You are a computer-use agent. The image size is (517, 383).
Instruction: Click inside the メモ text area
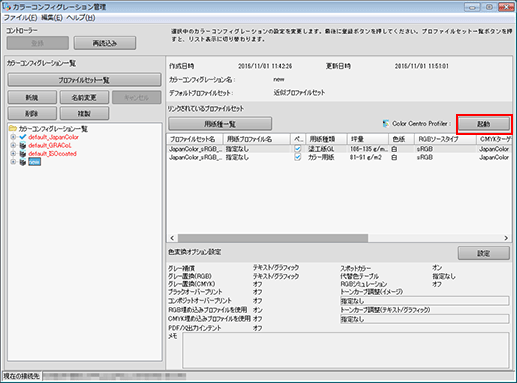pyautogui.click(x=346, y=350)
